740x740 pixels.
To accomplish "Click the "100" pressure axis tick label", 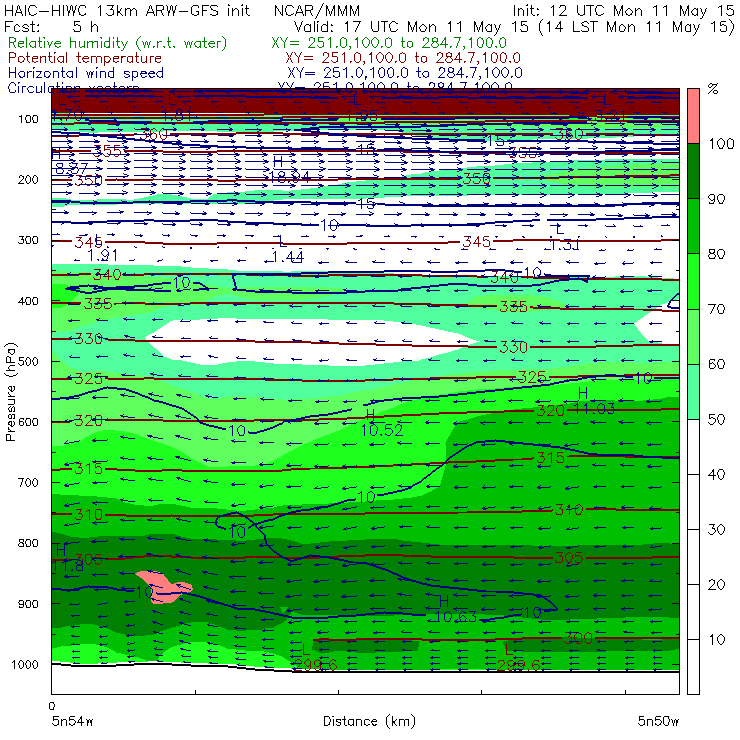I will pos(28,119).
